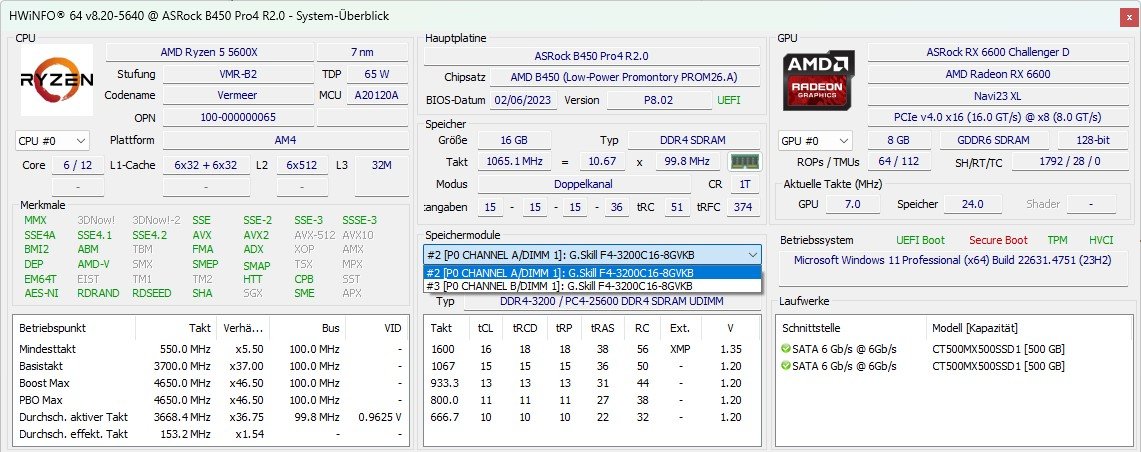
Task: Click the memory module chip icon
Action: (x=744, y=162)
